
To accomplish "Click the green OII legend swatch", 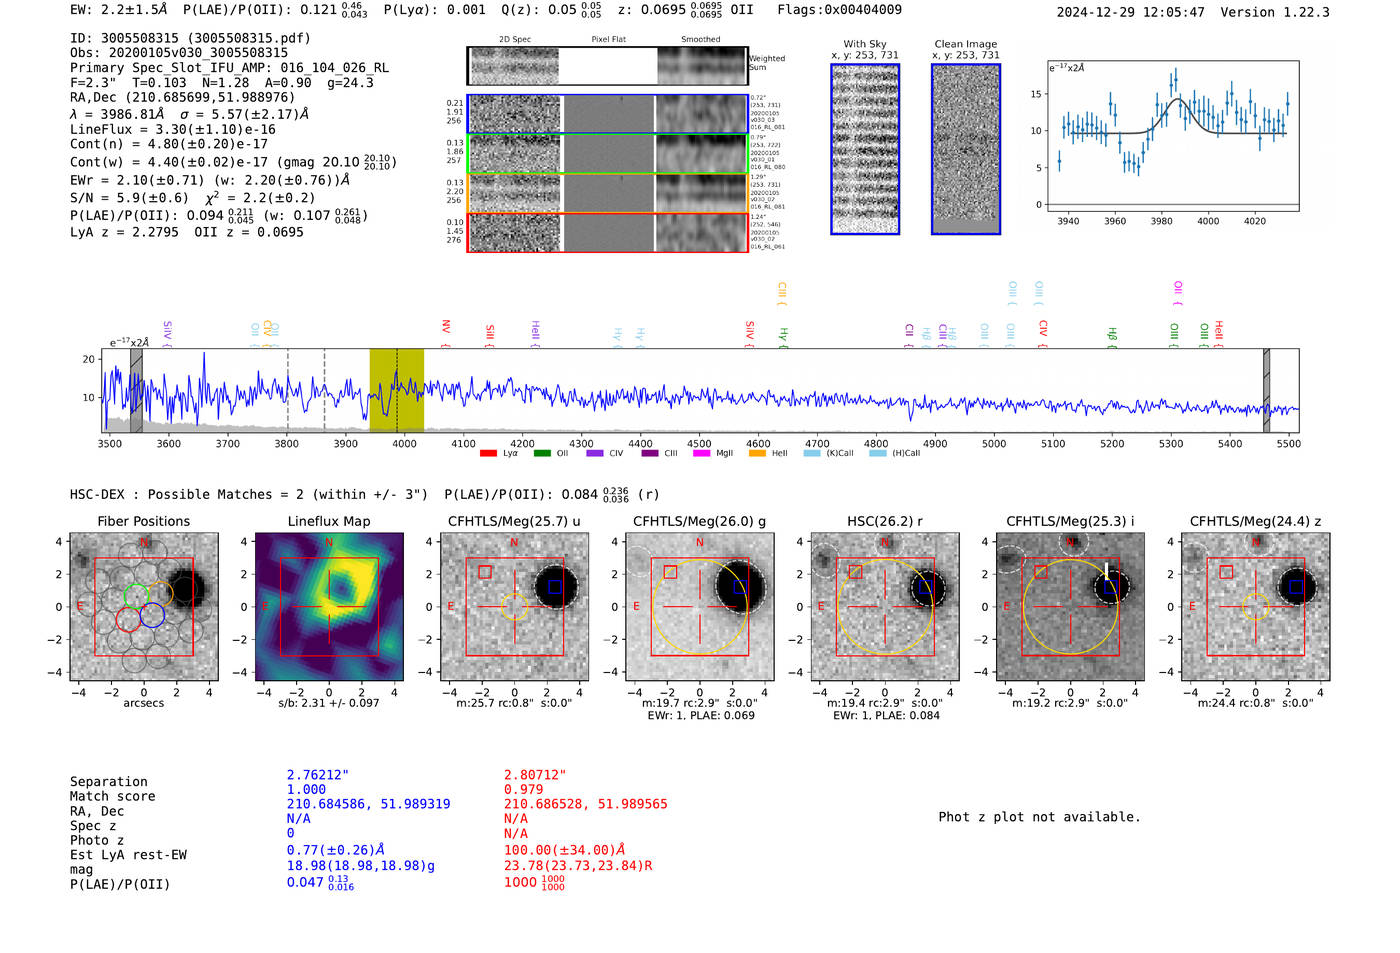I will click(542, 454).
